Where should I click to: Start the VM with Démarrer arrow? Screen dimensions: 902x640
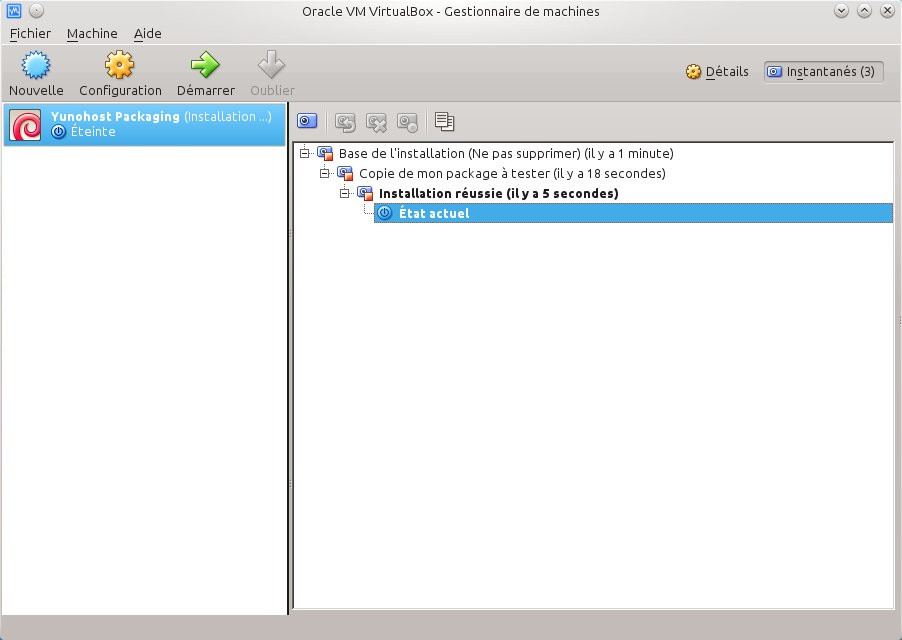[205, 67]
